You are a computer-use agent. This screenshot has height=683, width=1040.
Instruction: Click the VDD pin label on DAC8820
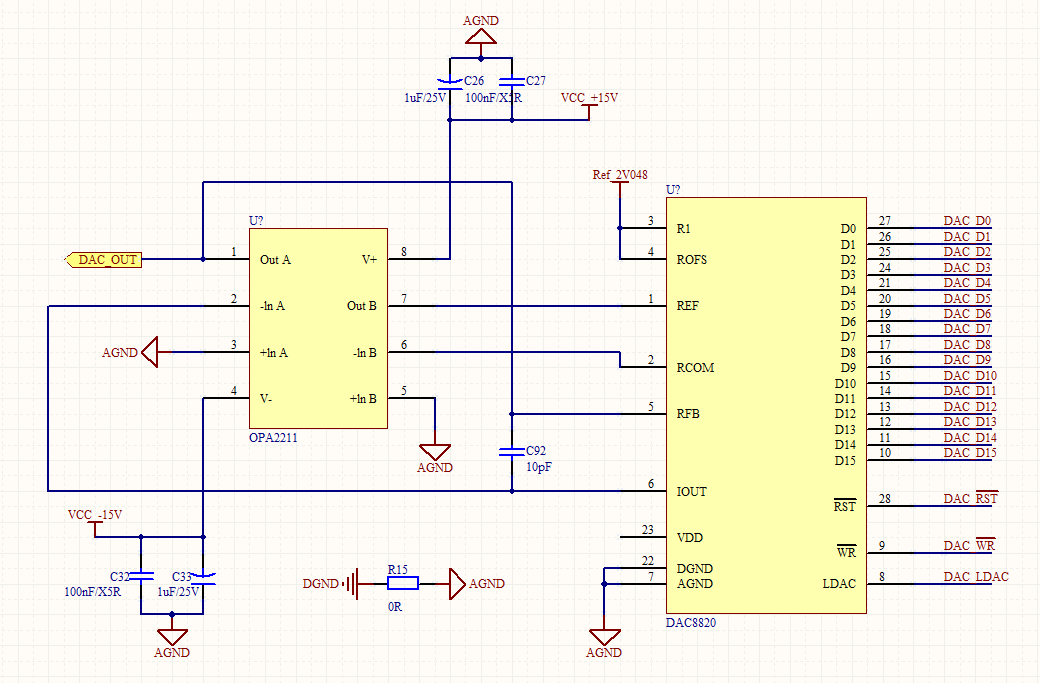(690, 538)
